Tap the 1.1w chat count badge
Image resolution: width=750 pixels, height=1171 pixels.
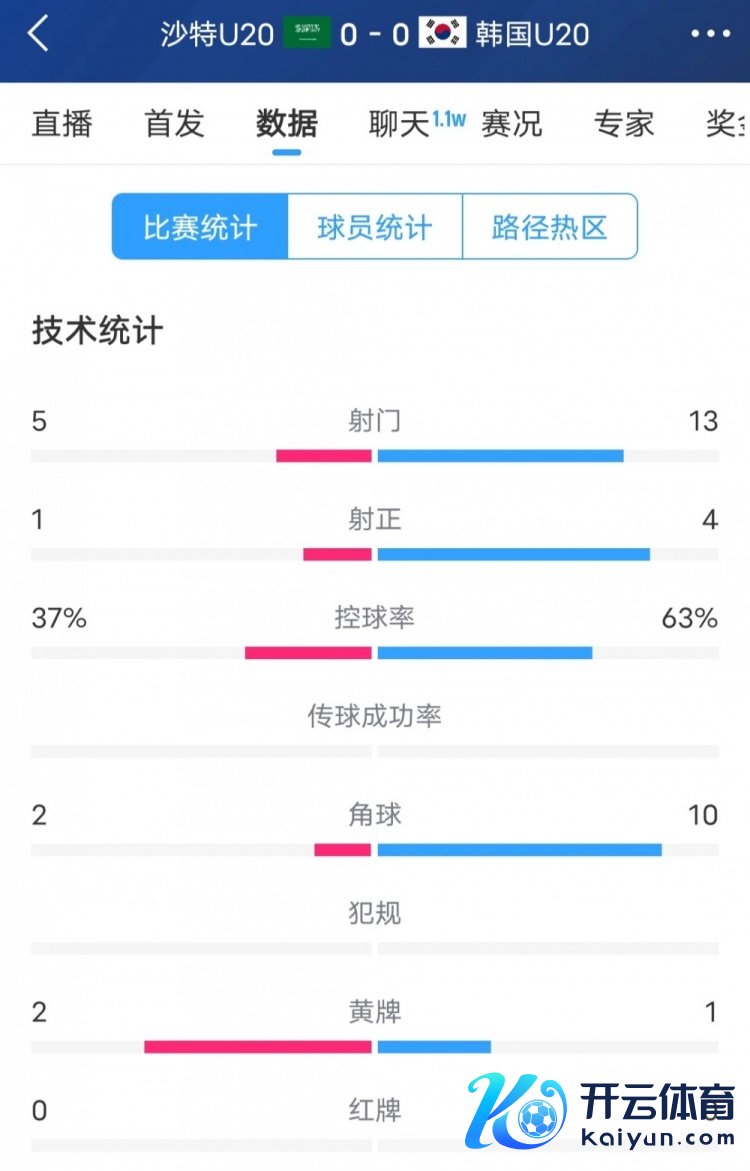click(450, 120)
